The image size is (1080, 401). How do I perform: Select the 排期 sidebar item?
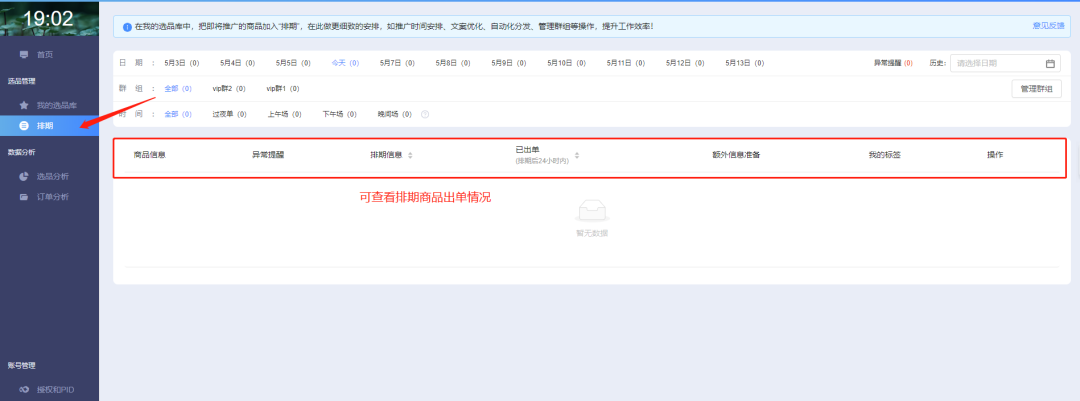point(50,125)
